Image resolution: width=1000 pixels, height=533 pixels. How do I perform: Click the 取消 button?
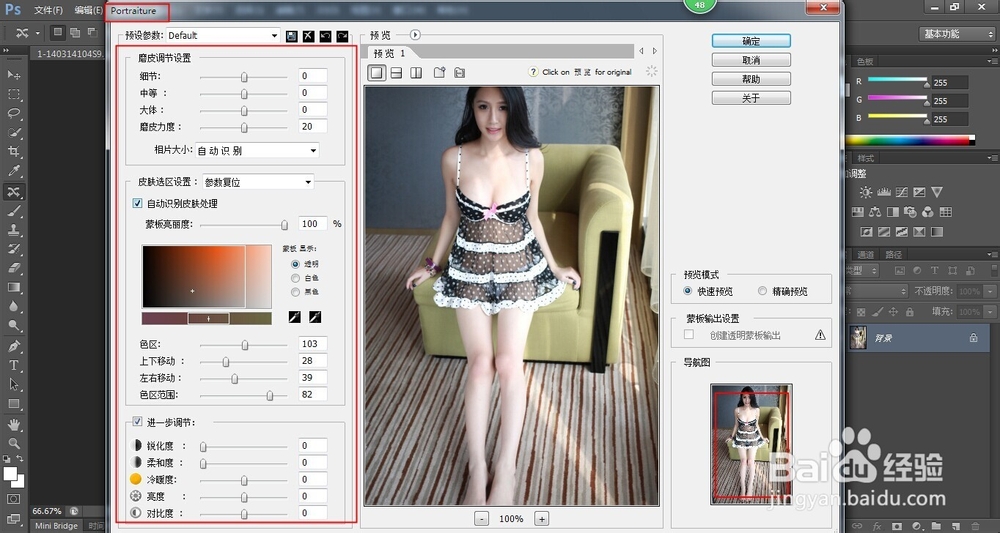(x=751, y=60)
